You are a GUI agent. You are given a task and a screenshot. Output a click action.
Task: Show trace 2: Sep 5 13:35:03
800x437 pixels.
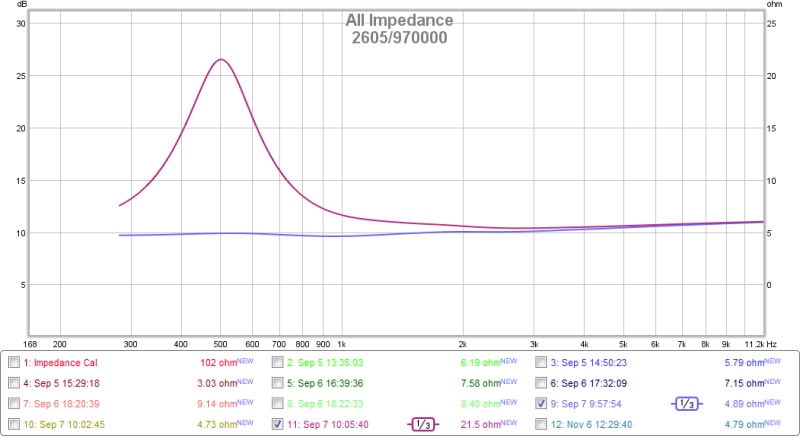pyautogui.click(x=279, y=362)
